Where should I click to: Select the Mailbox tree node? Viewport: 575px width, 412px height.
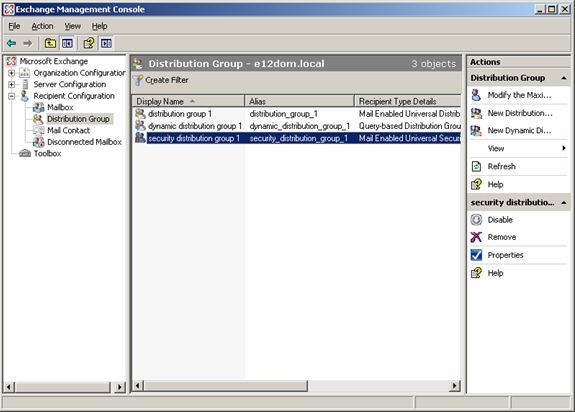pyautogui.click(x=60, y=107)
